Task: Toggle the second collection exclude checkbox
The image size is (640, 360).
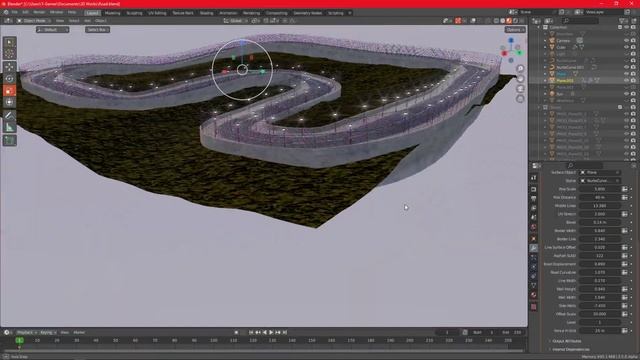Action: point(620,107)
